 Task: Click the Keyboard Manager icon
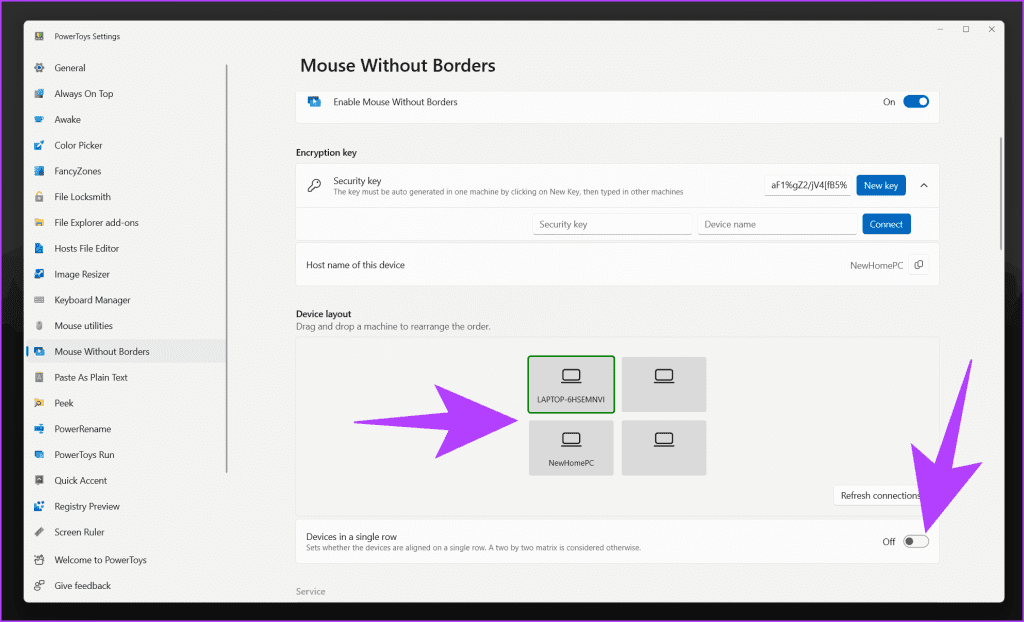point(39,300)
